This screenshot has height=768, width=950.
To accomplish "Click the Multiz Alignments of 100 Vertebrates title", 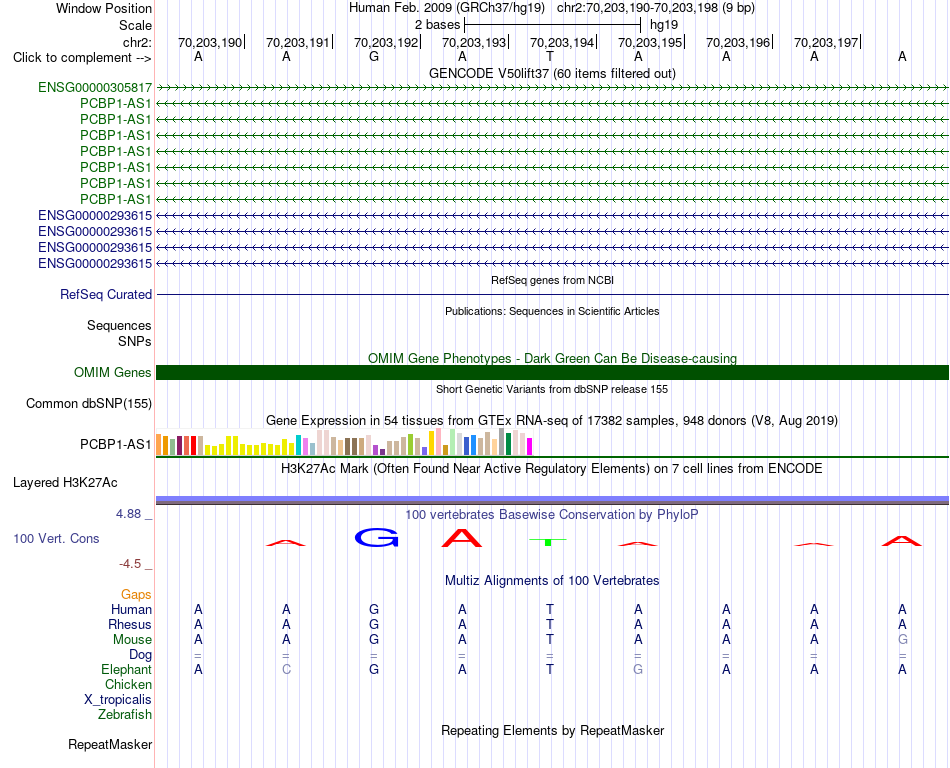I will point(552,580).
